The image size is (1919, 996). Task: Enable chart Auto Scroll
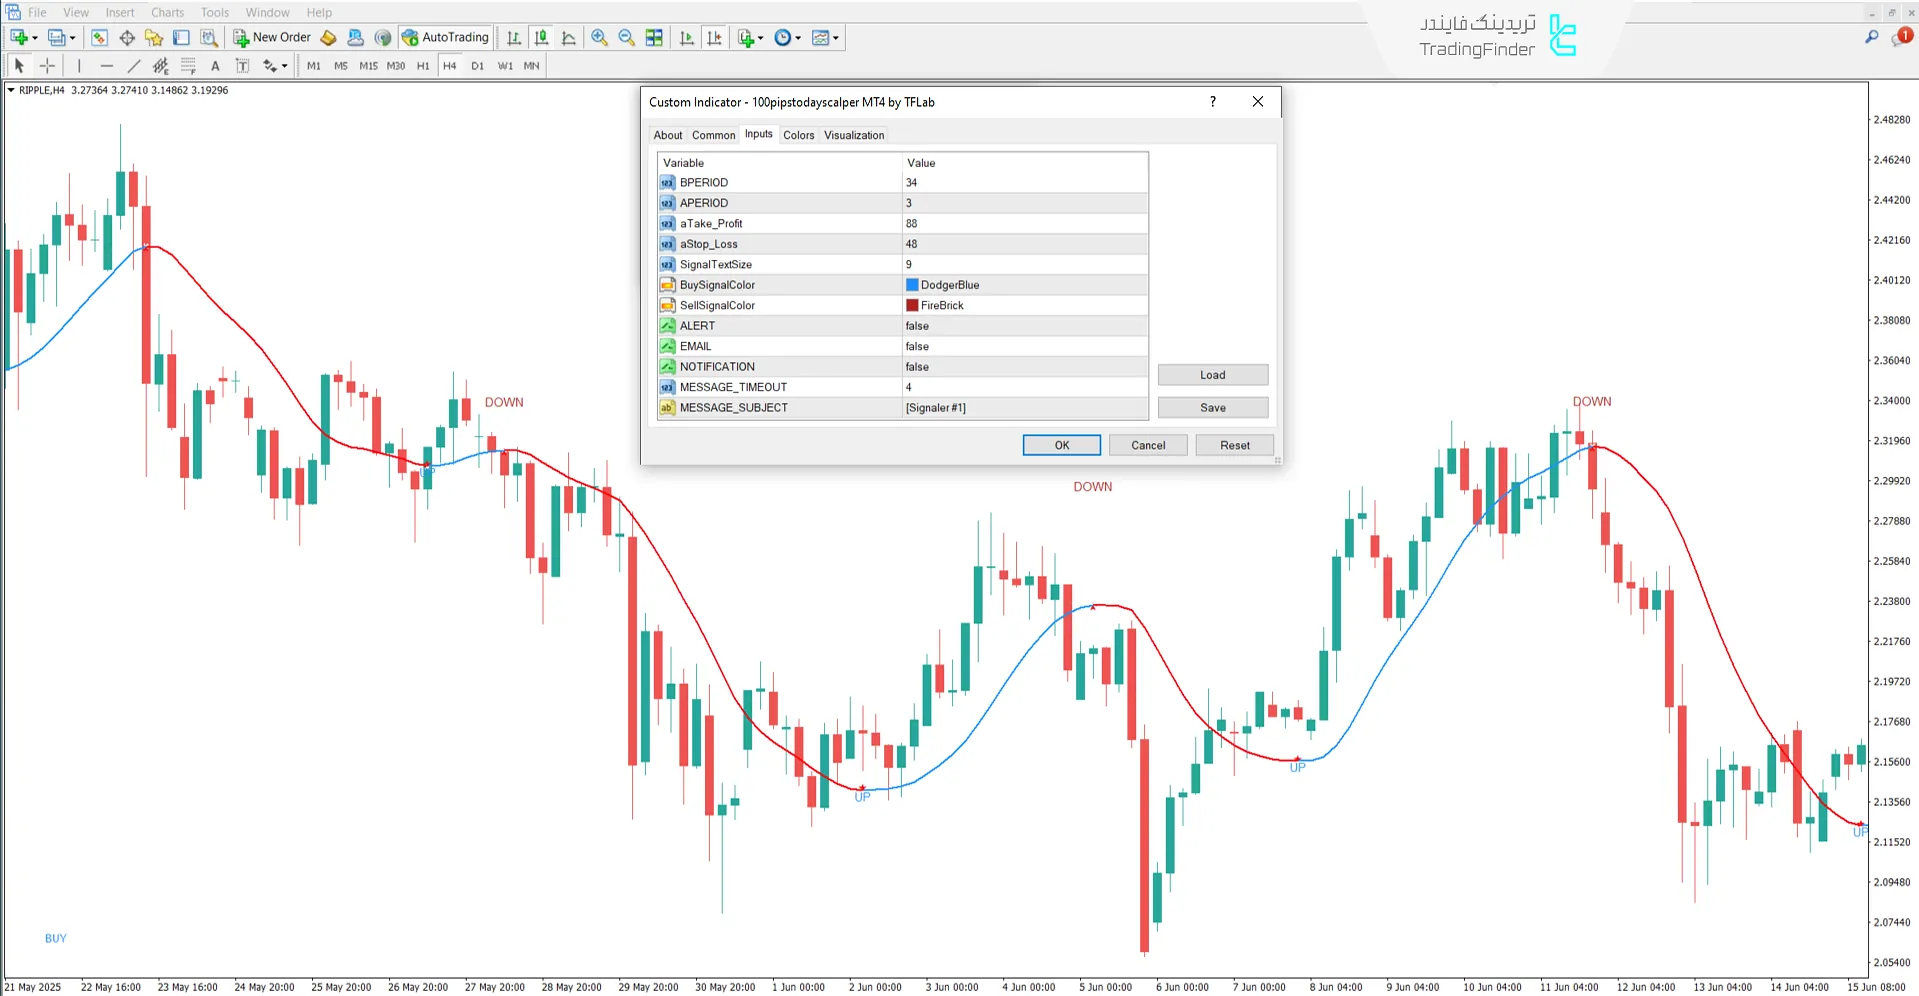(x=687, y=37)
